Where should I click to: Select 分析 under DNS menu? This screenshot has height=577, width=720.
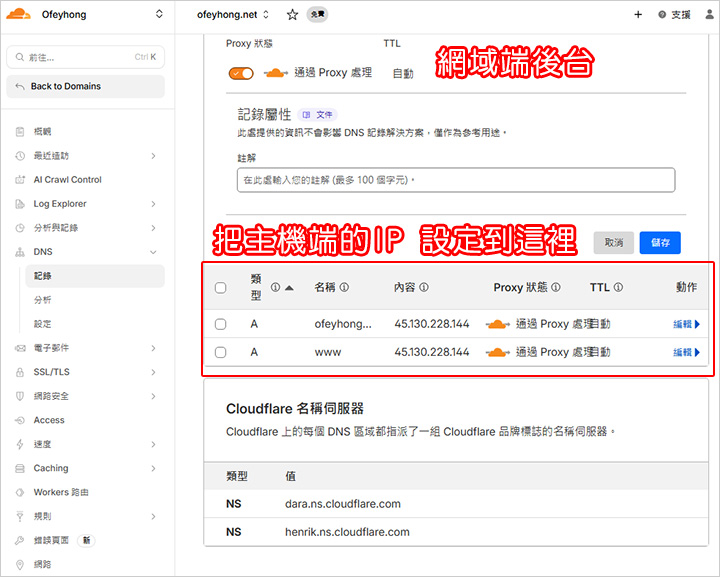tap(43, 300)
